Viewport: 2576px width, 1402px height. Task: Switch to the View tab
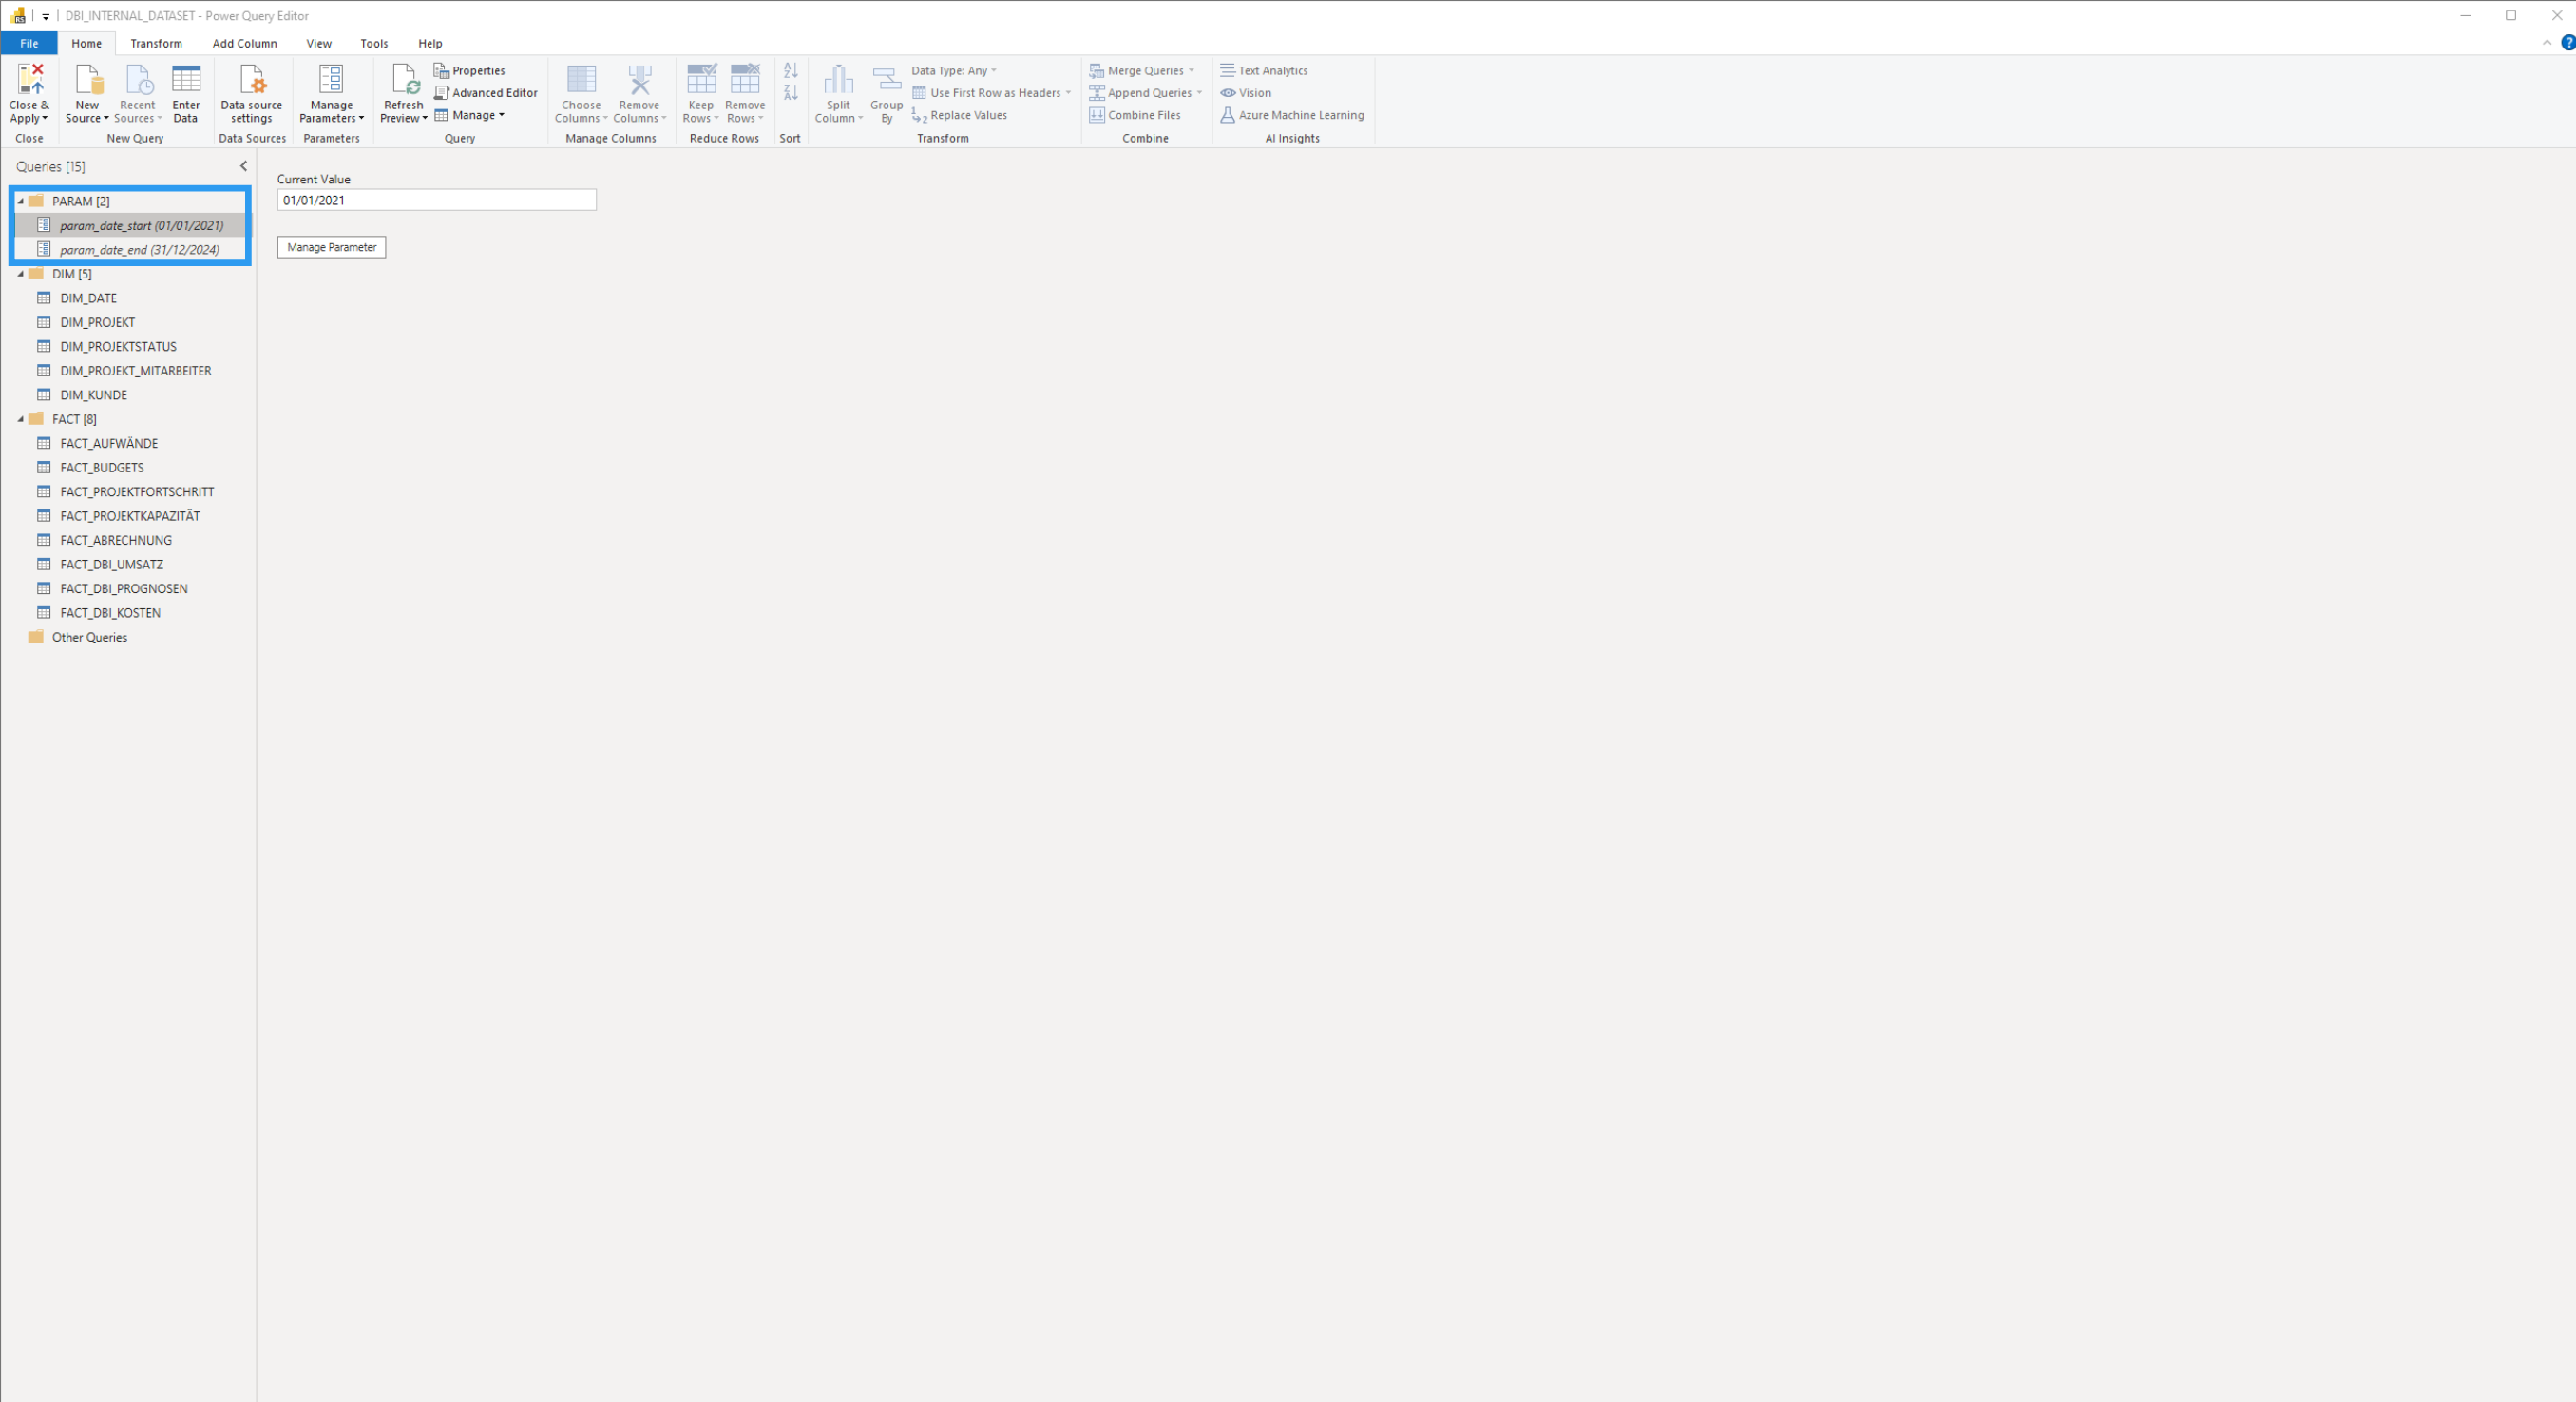(319, 43)
